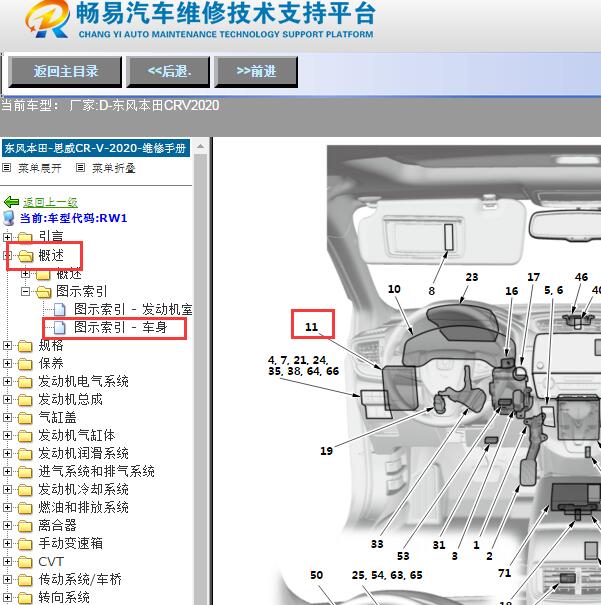Expand the 燃油和排放系统 node
The height and width of the screenshot is (605, 601).
(x=7, y=507)
